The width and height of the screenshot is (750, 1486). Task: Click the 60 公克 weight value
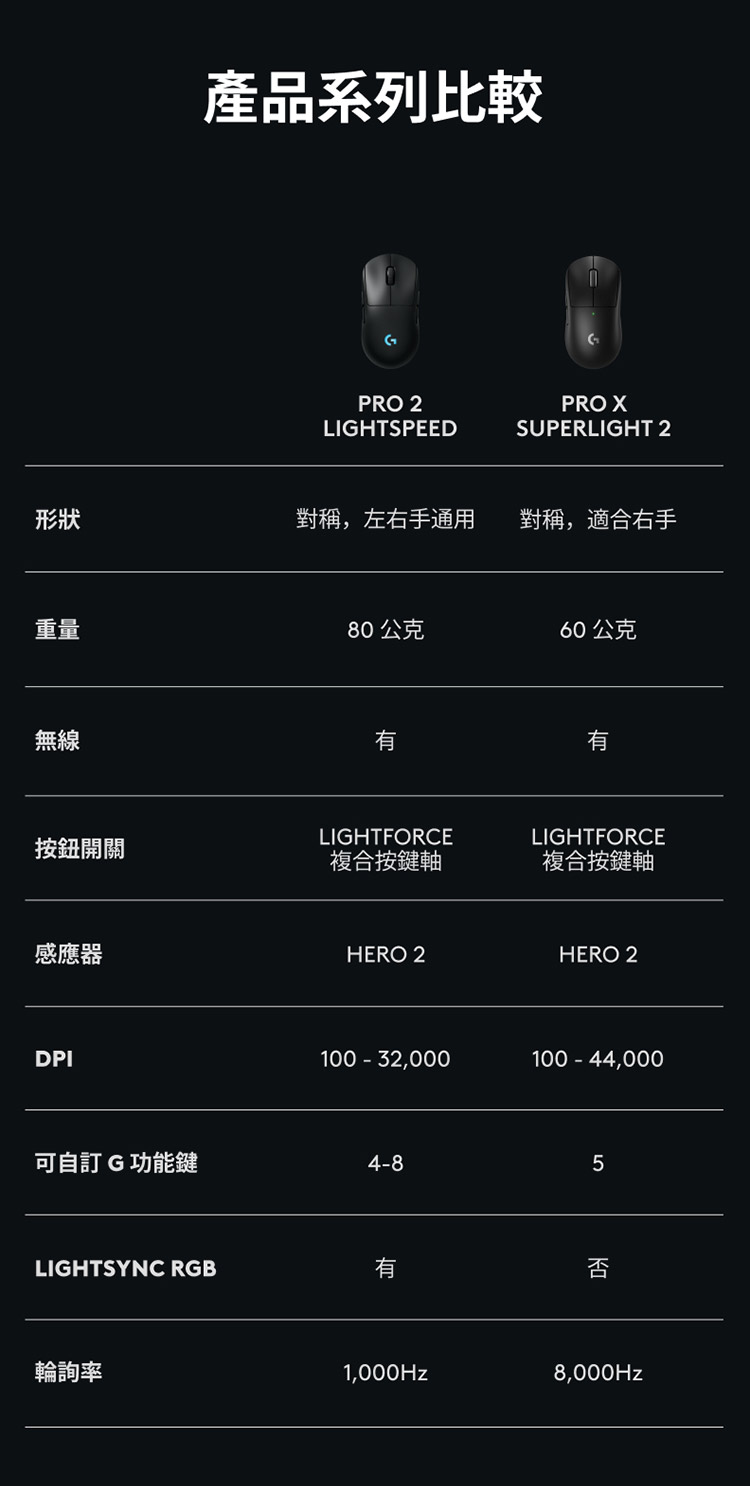[x=598, y=630]
